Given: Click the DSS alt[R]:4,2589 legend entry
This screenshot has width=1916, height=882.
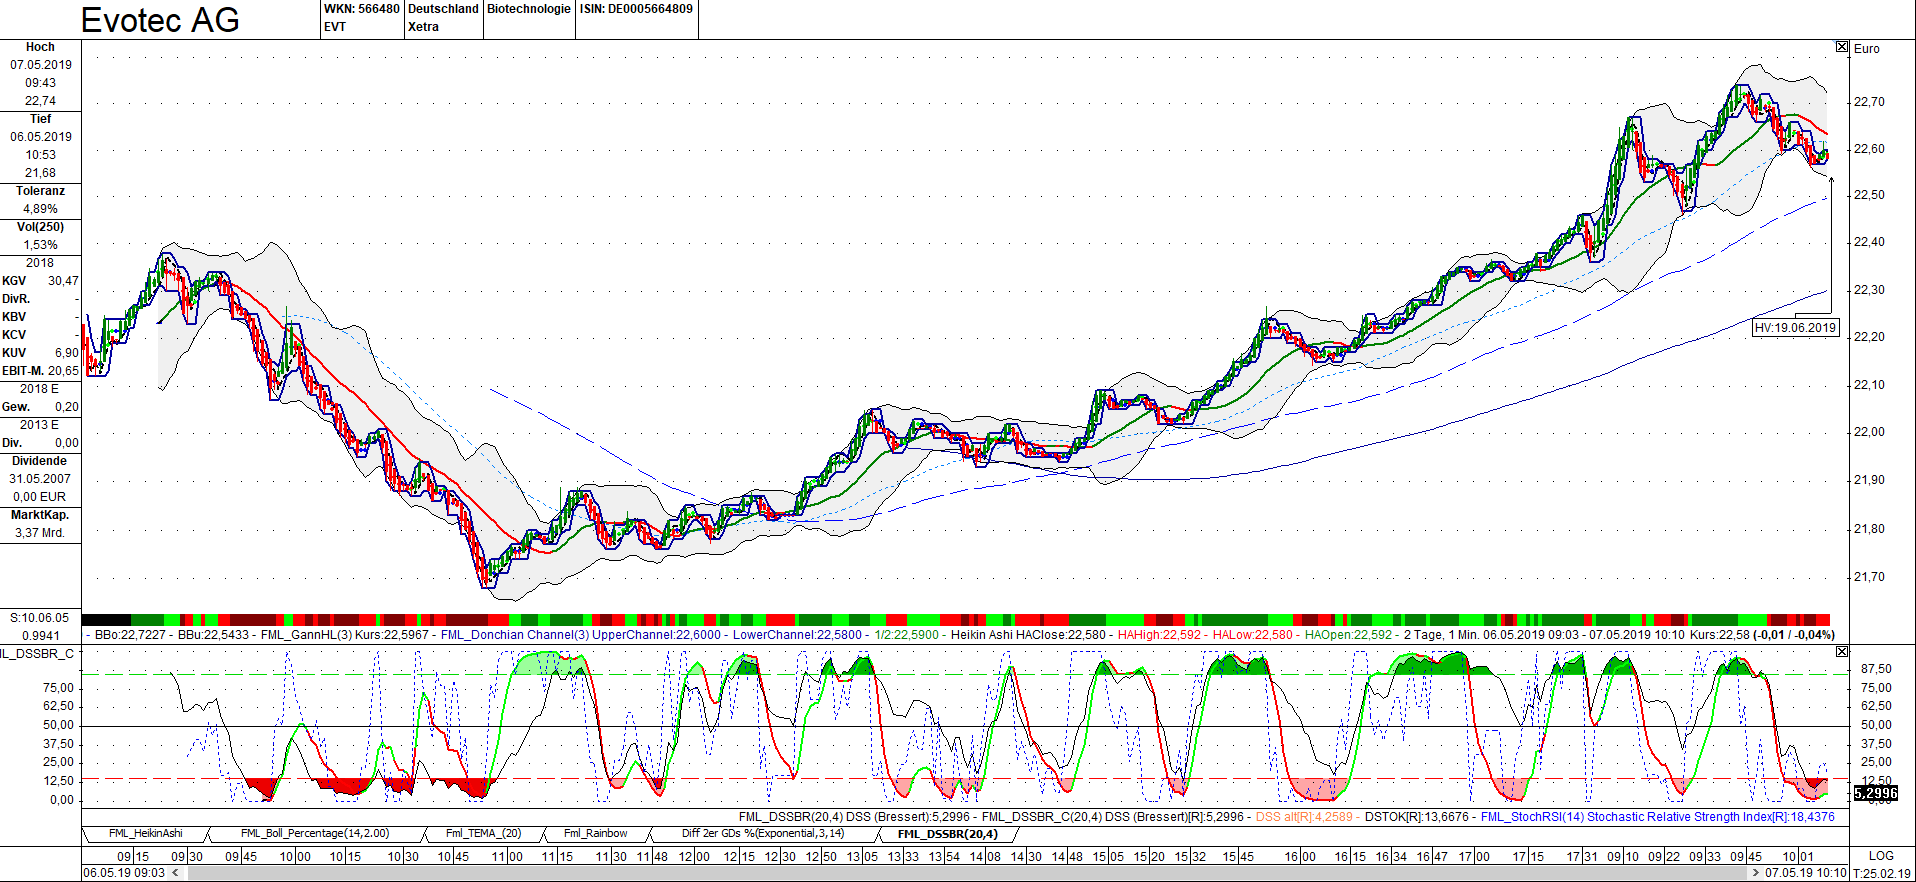Looking at the screenshot, I should click(1304, 817).
